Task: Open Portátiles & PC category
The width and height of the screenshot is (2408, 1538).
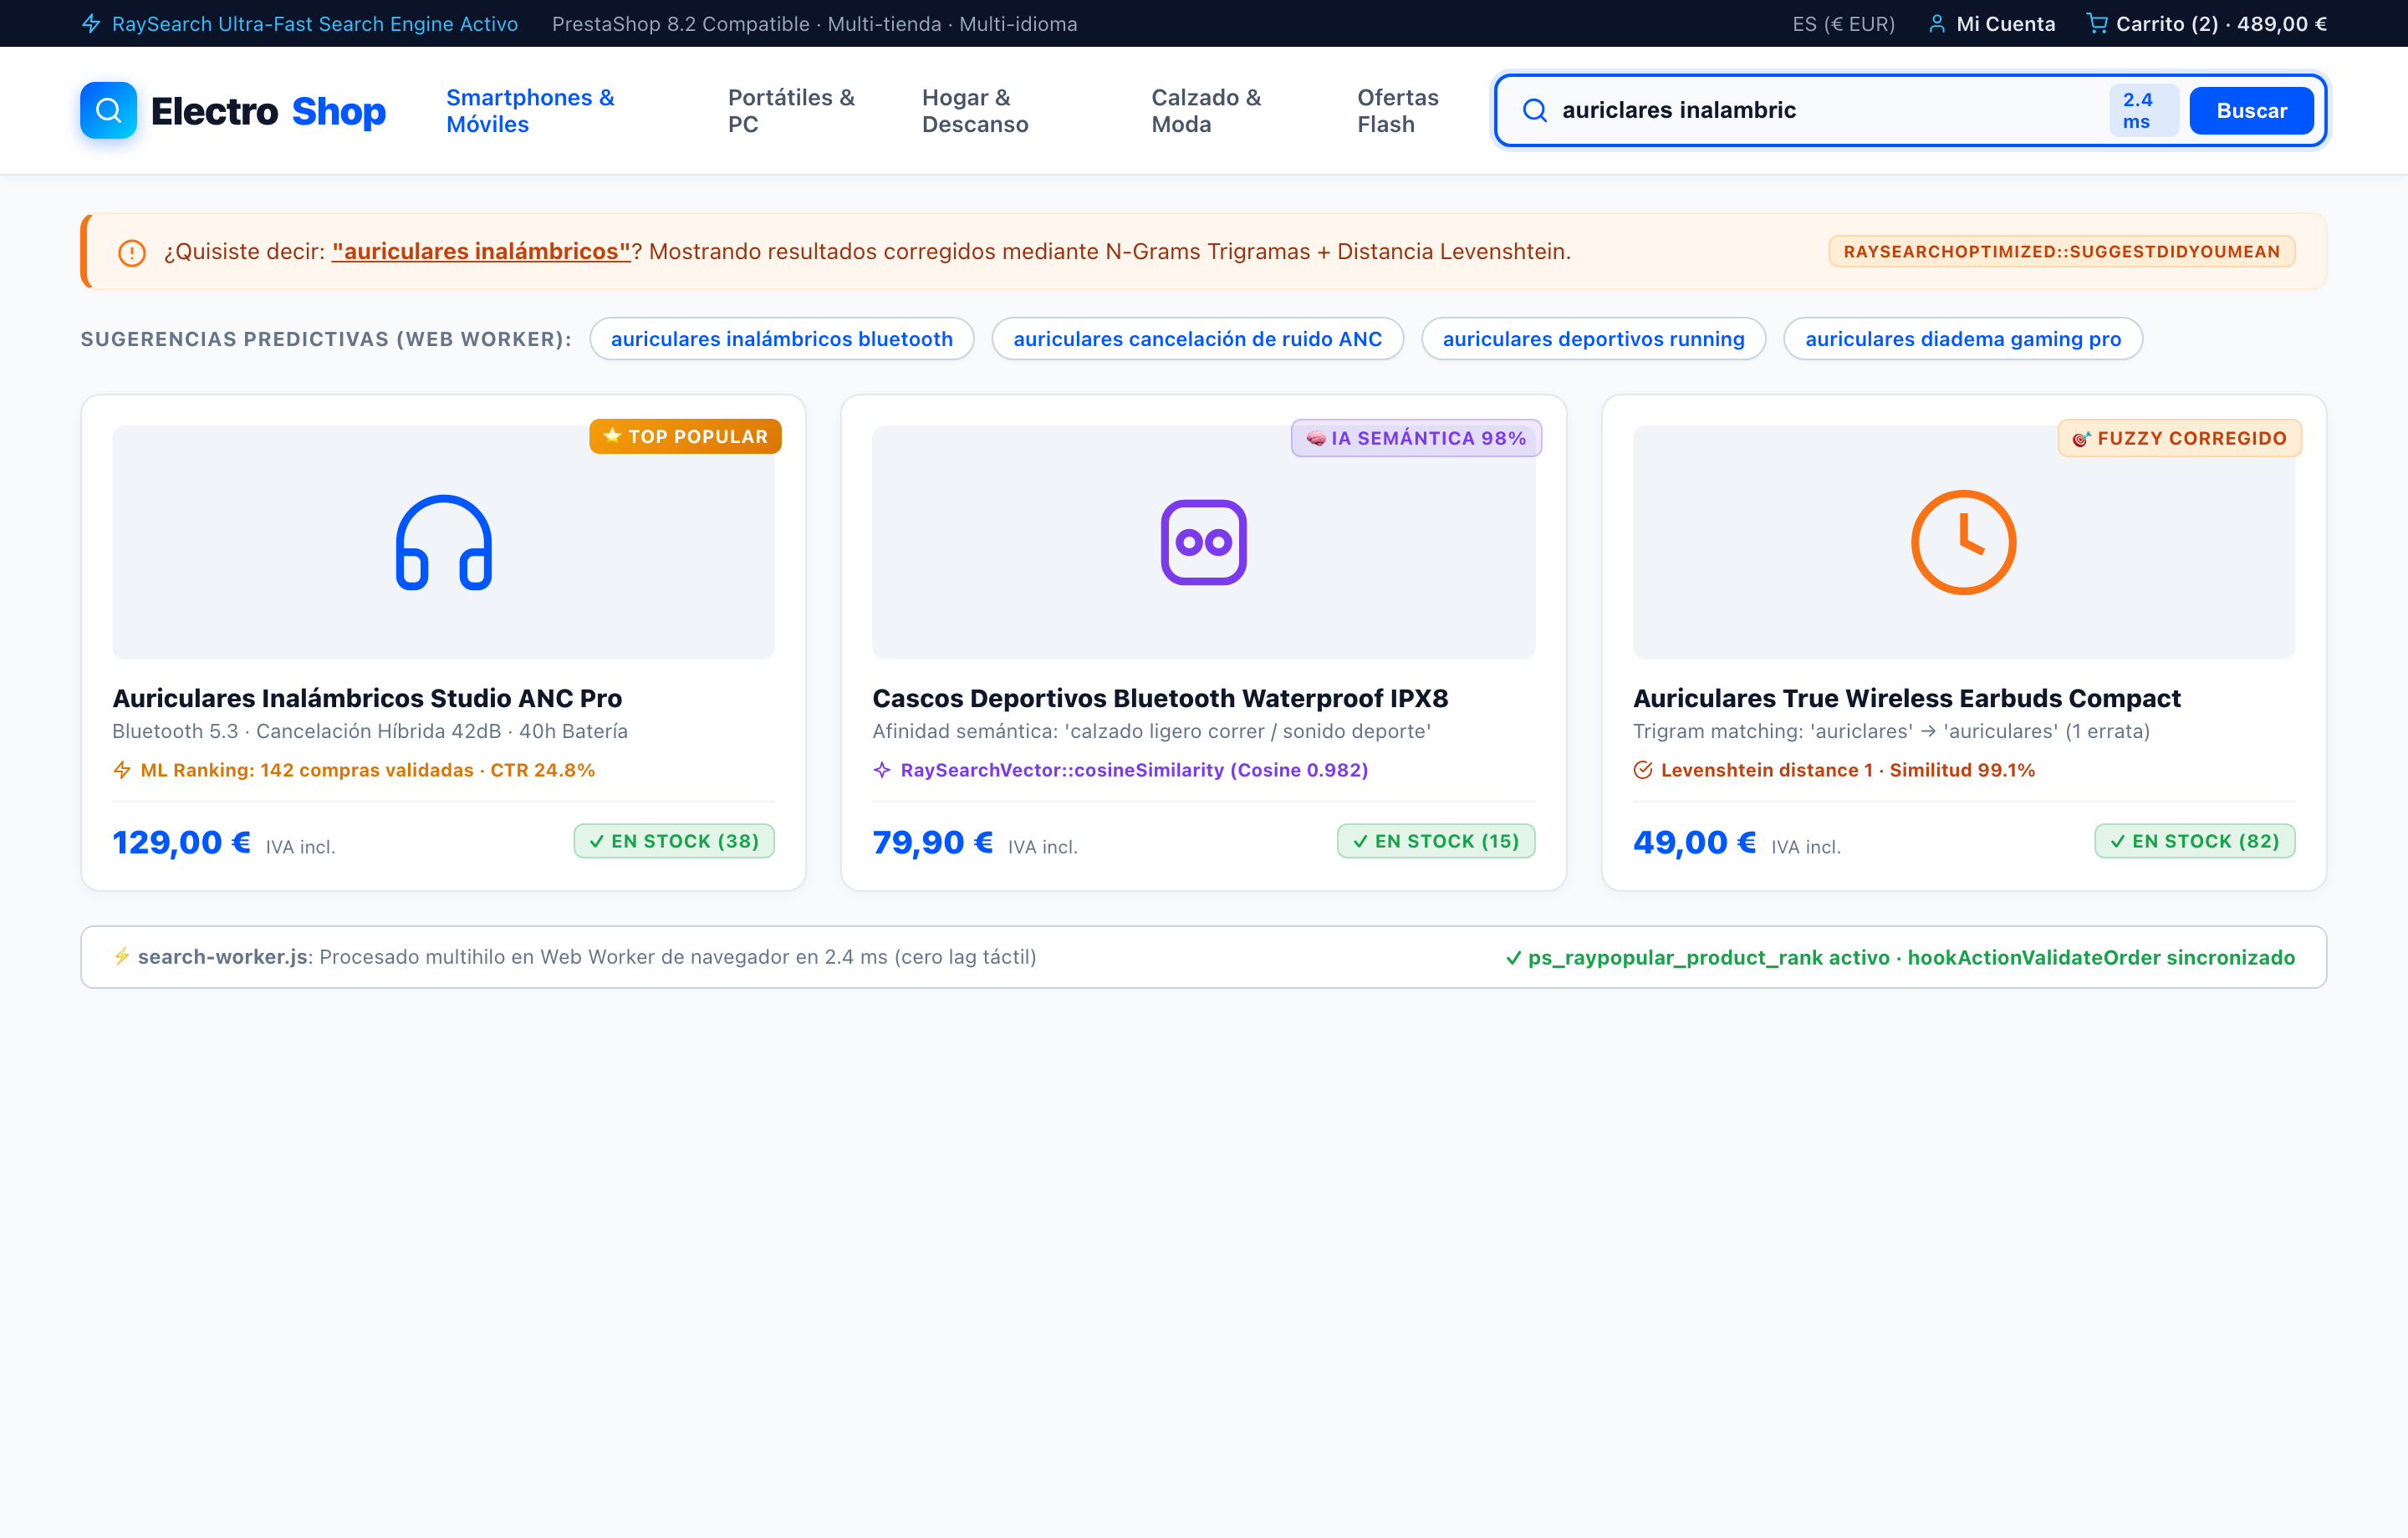Action: 791,110
